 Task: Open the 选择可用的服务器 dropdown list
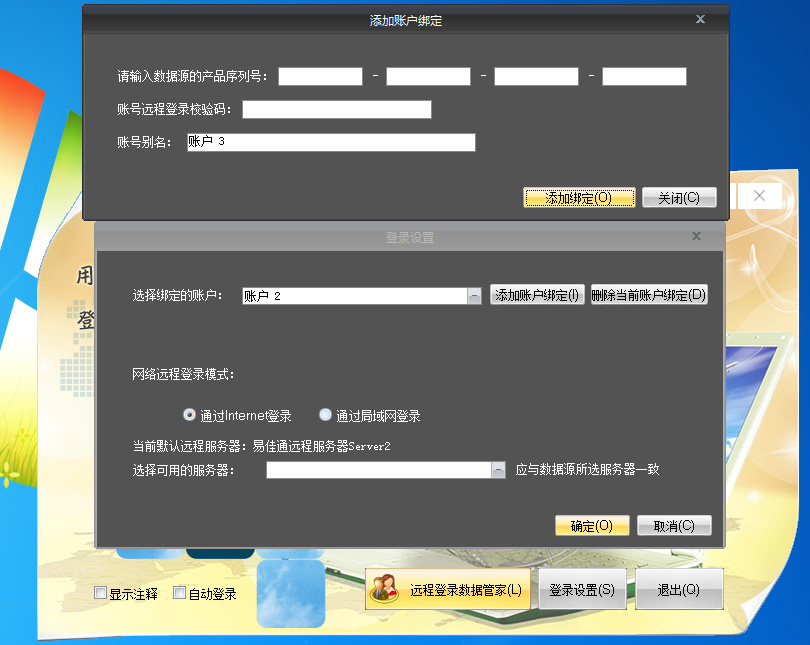coord(498,470)
